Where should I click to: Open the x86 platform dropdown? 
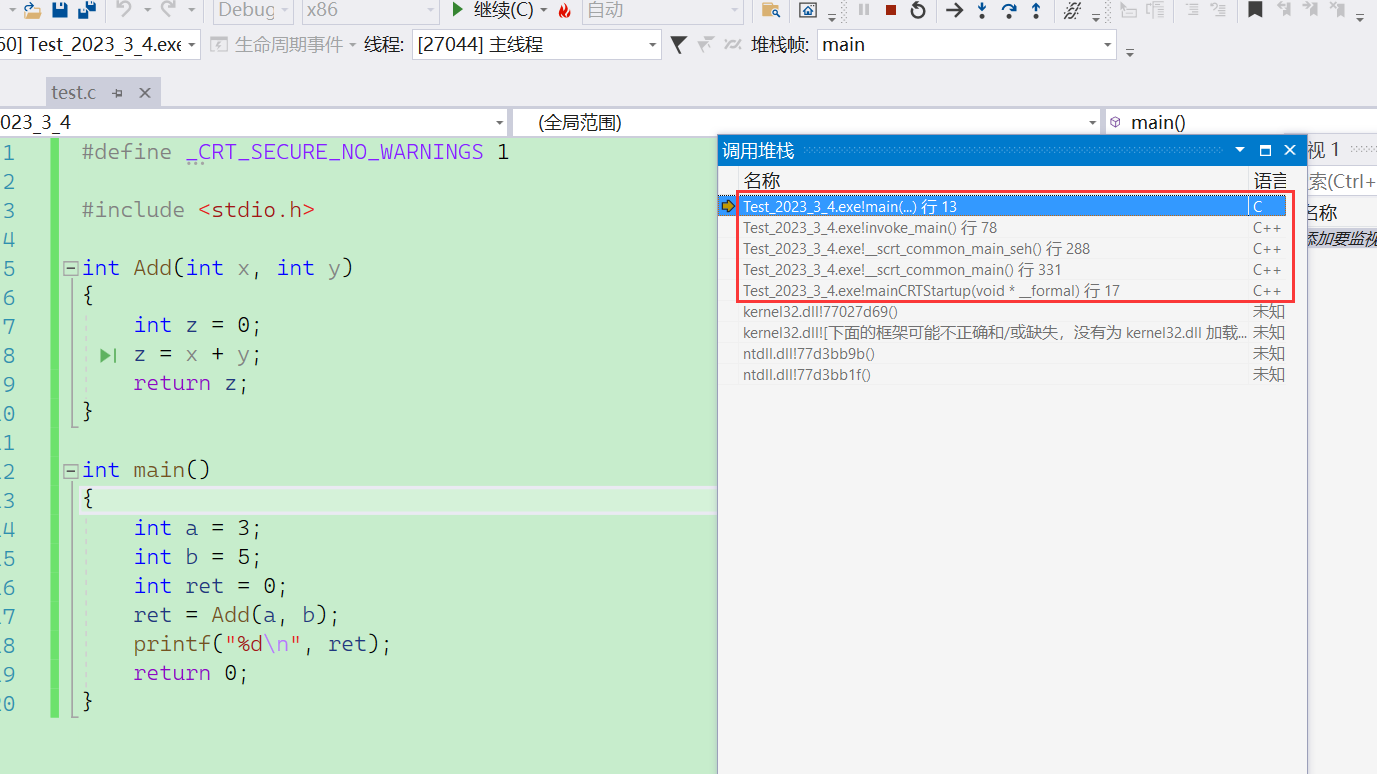(x=369, y=10)
